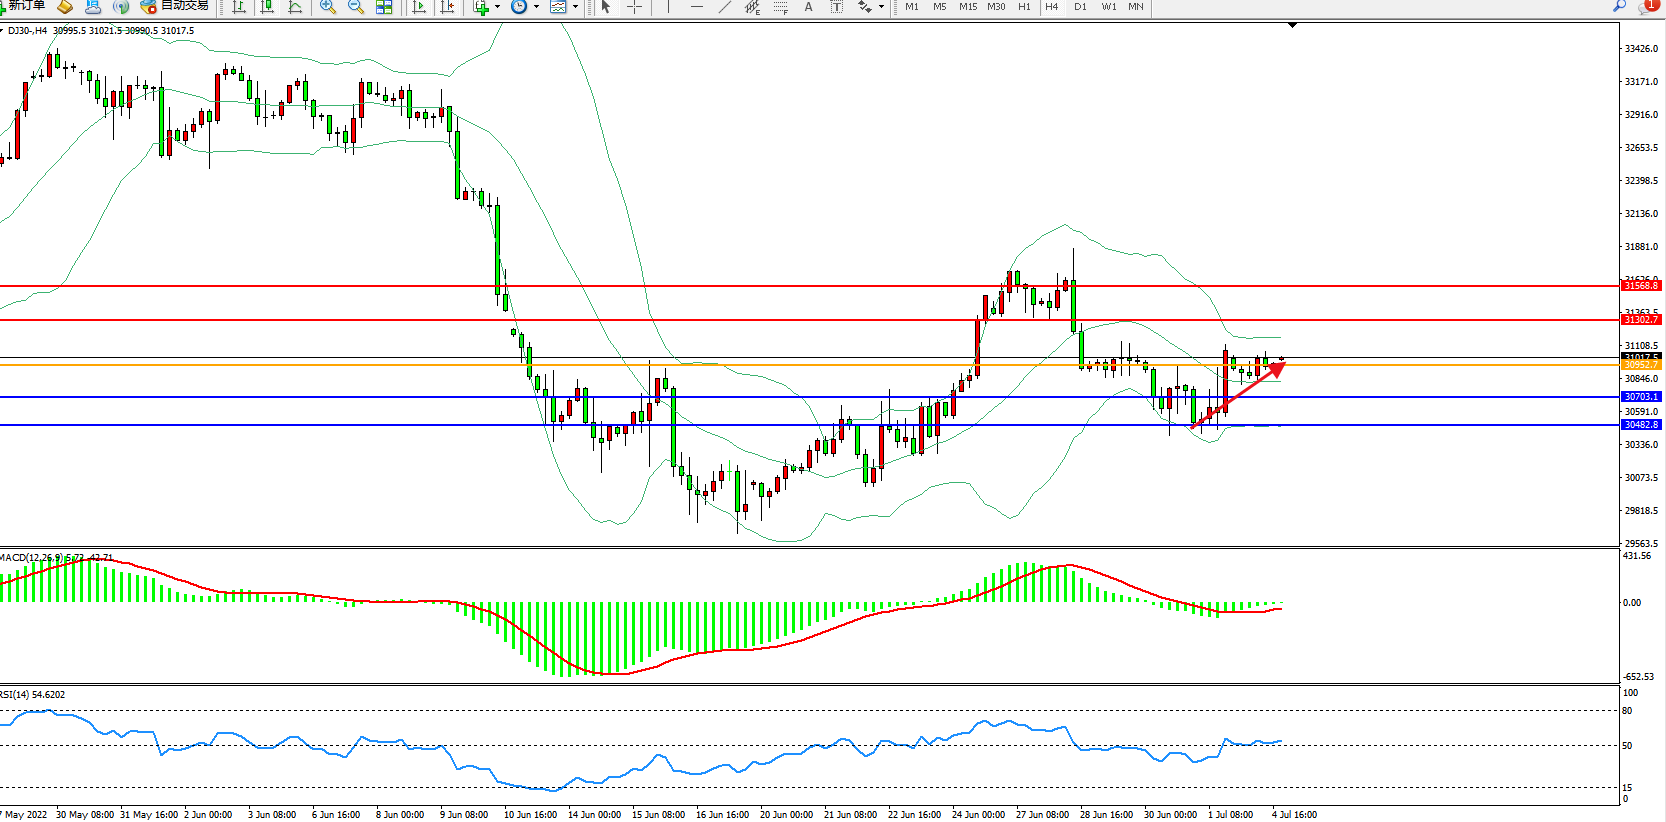Viewport: 1666px width, 822px height.
Task: Open the Tile Windows grid icon
Action: (x=384, y=7)
